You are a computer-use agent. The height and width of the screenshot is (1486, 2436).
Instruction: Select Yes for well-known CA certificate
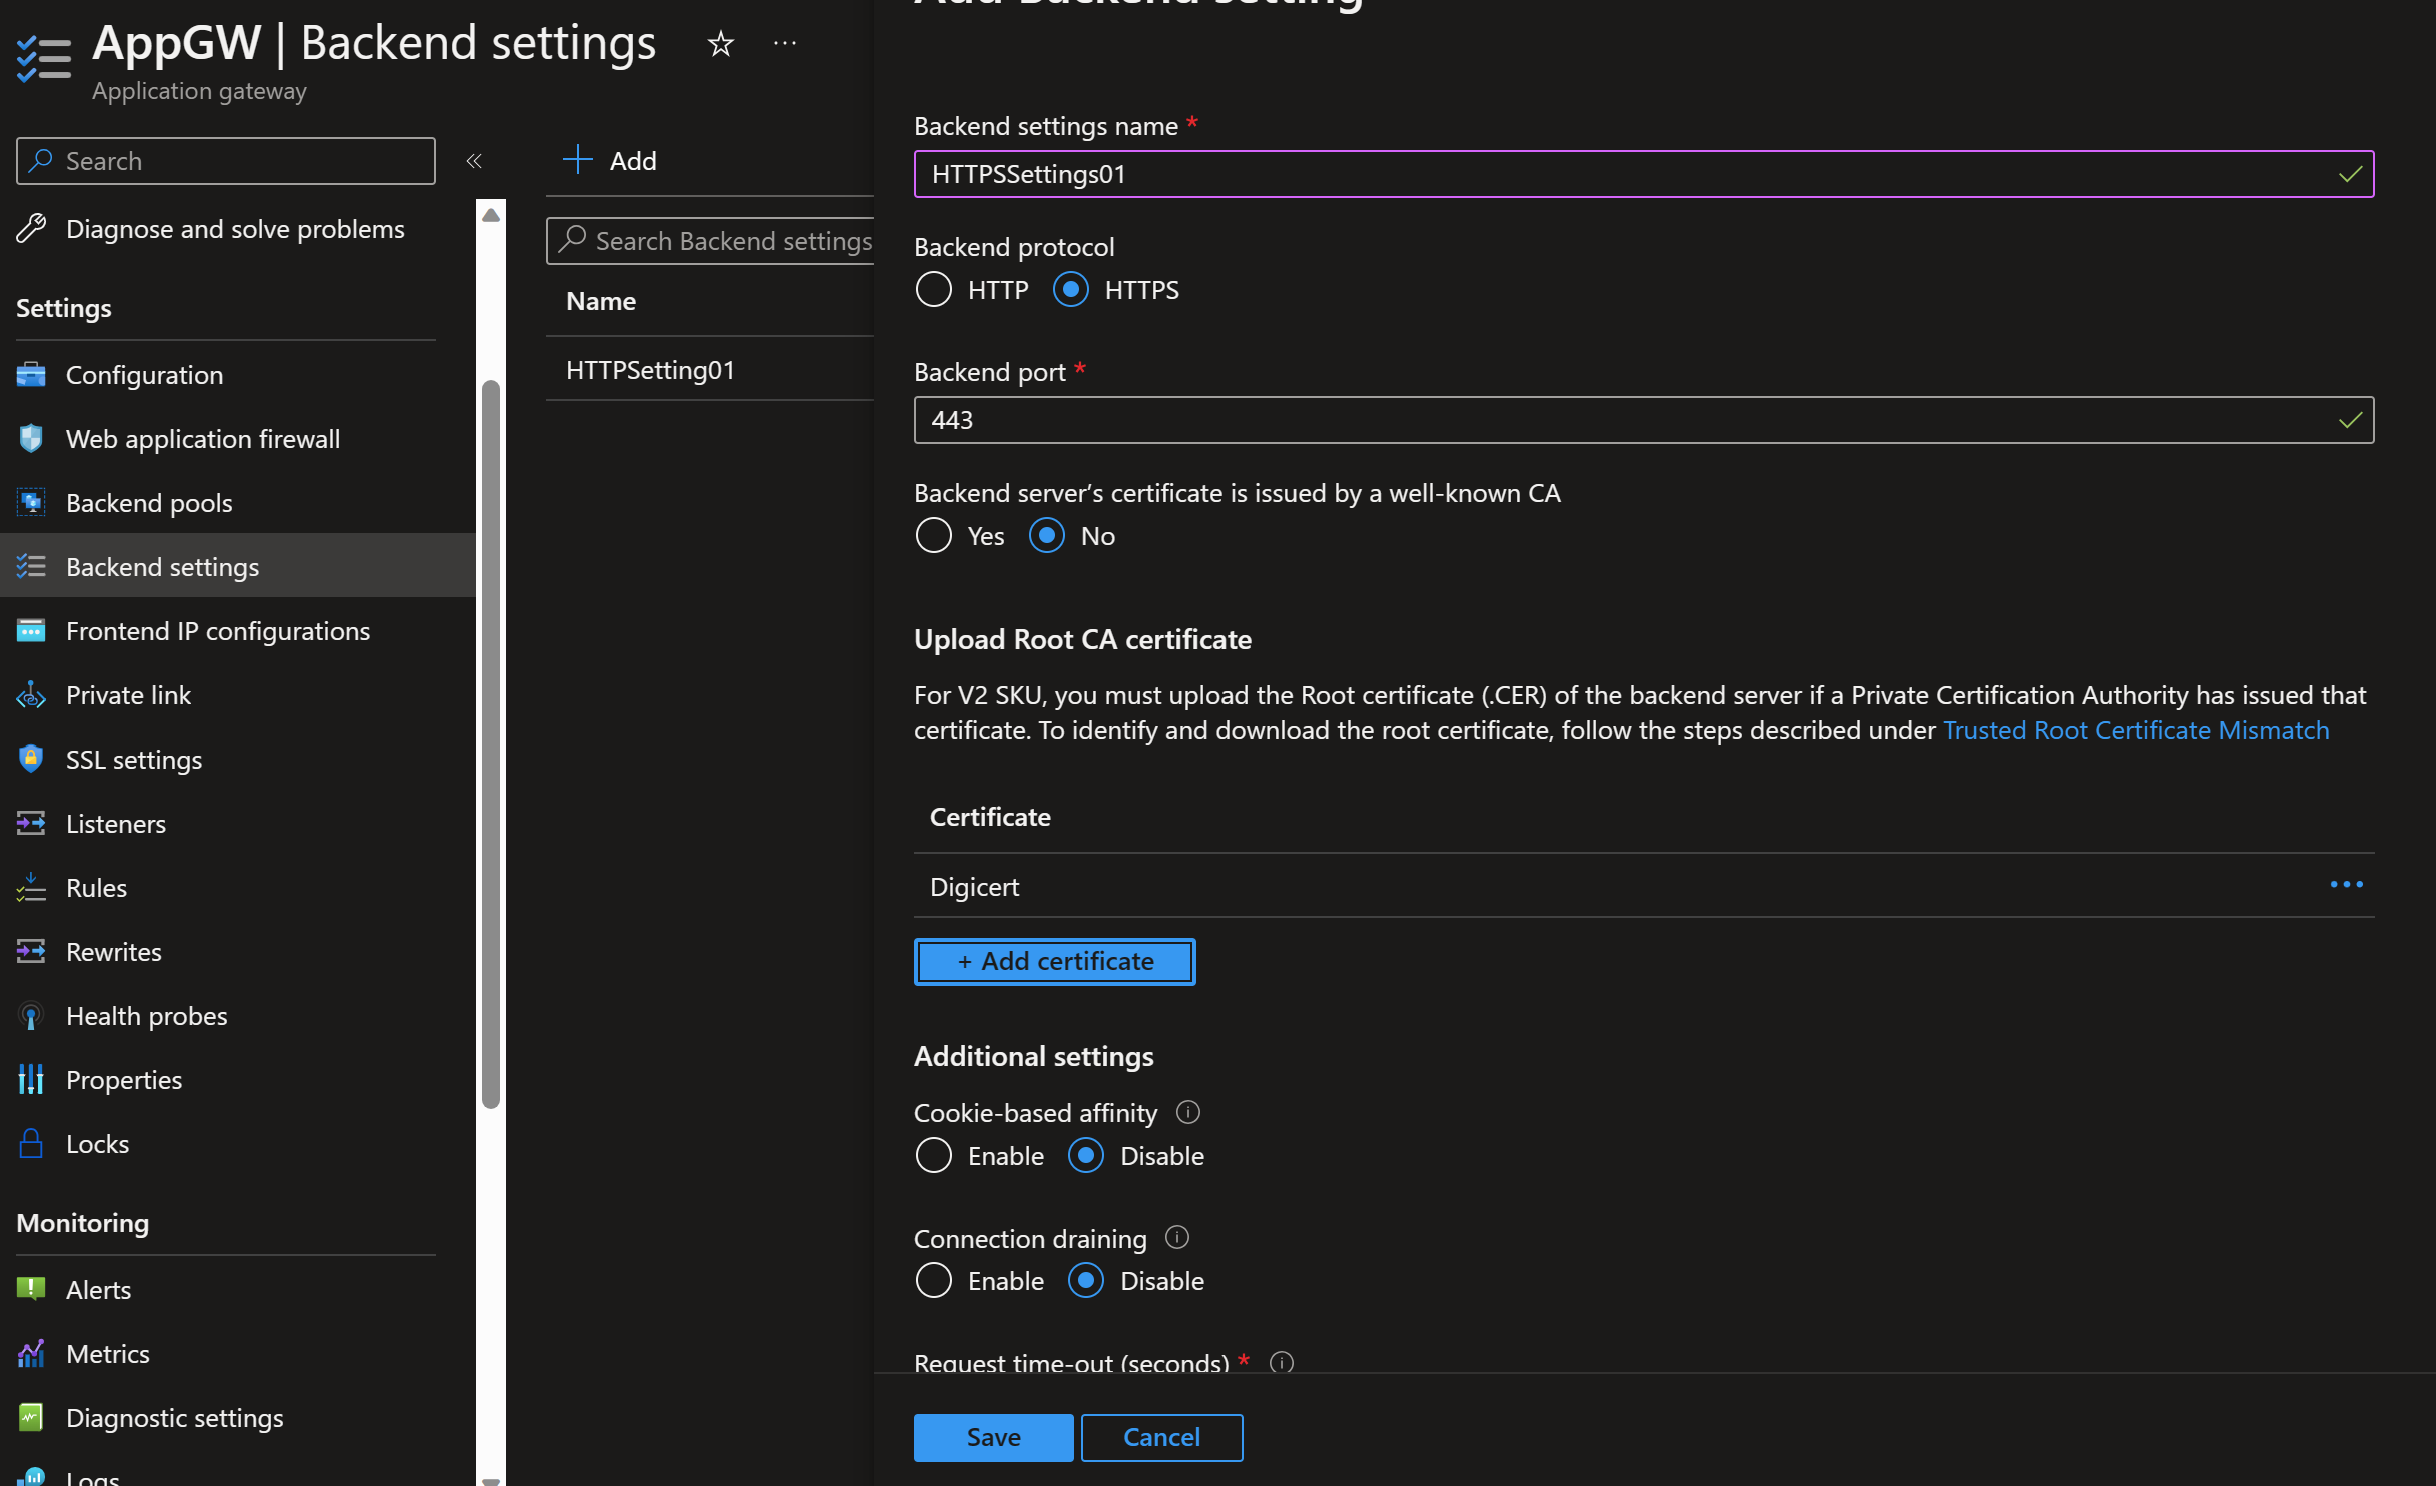point(933,536)
